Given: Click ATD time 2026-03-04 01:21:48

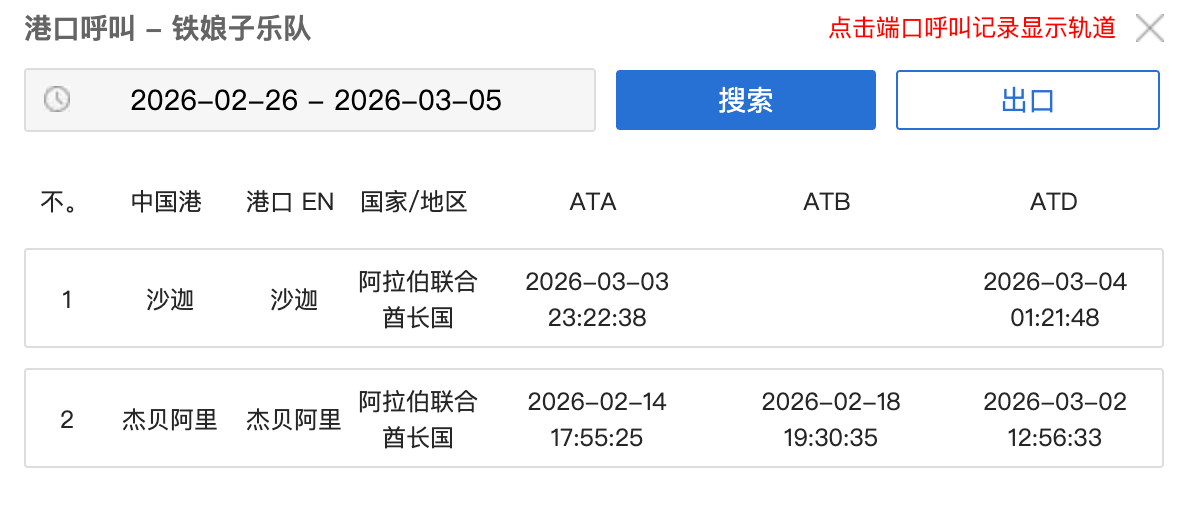Looking at the screenshot, I should (1054, 299).
